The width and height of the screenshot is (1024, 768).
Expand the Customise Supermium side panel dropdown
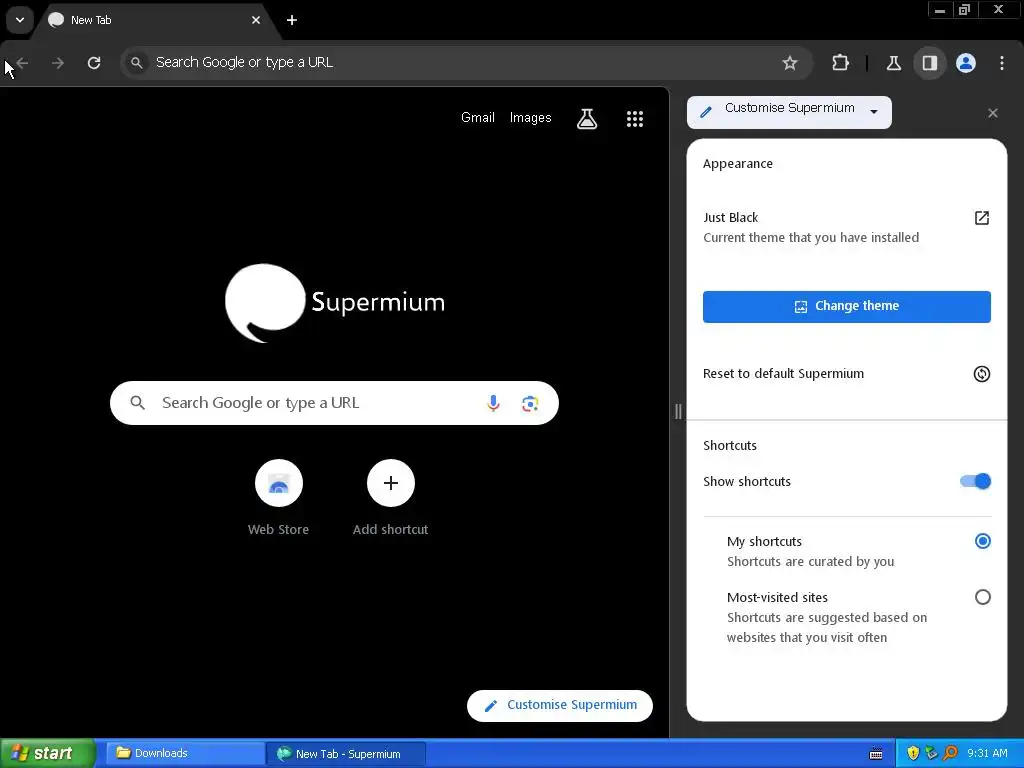[789, 112]
